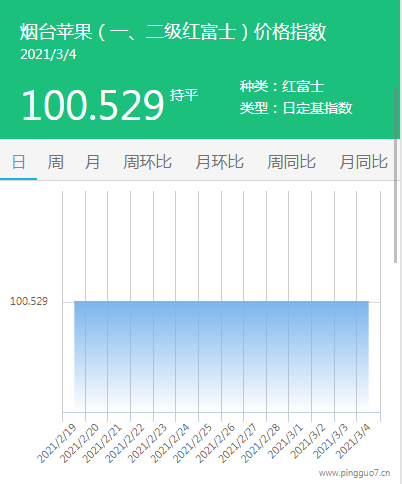Viewport: 402px width, 484px height.
Task: Click the 100.529 y-axis value label
Action: click(29, 301)
